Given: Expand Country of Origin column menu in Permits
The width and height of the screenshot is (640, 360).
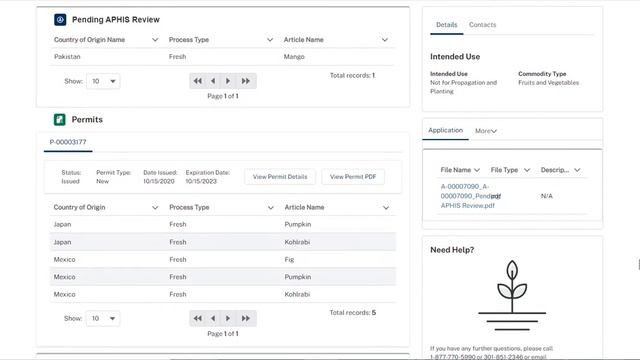Looking at the screenshot, I should [x=155, y=208].
